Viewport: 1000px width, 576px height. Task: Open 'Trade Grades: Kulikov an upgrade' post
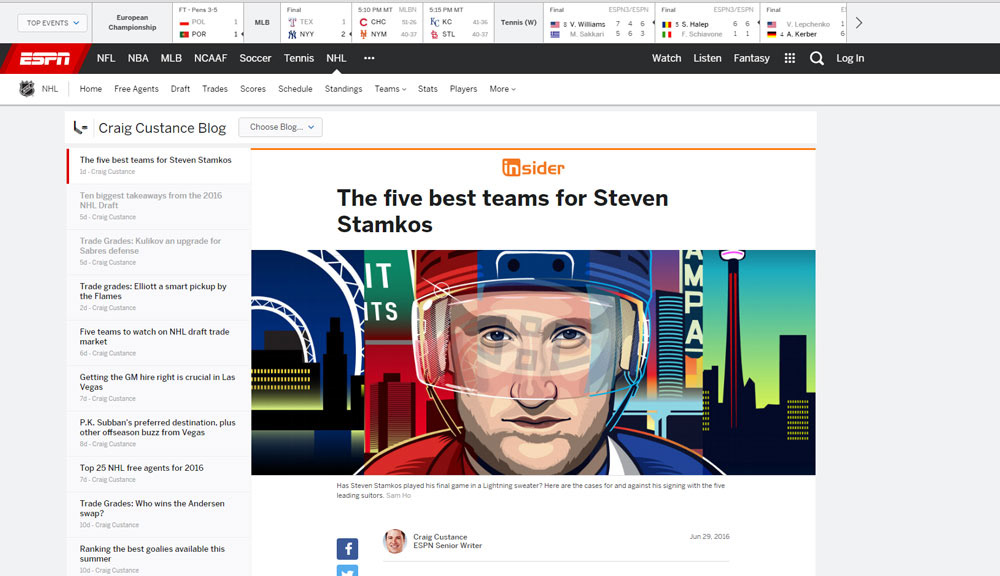click(159, 252)
